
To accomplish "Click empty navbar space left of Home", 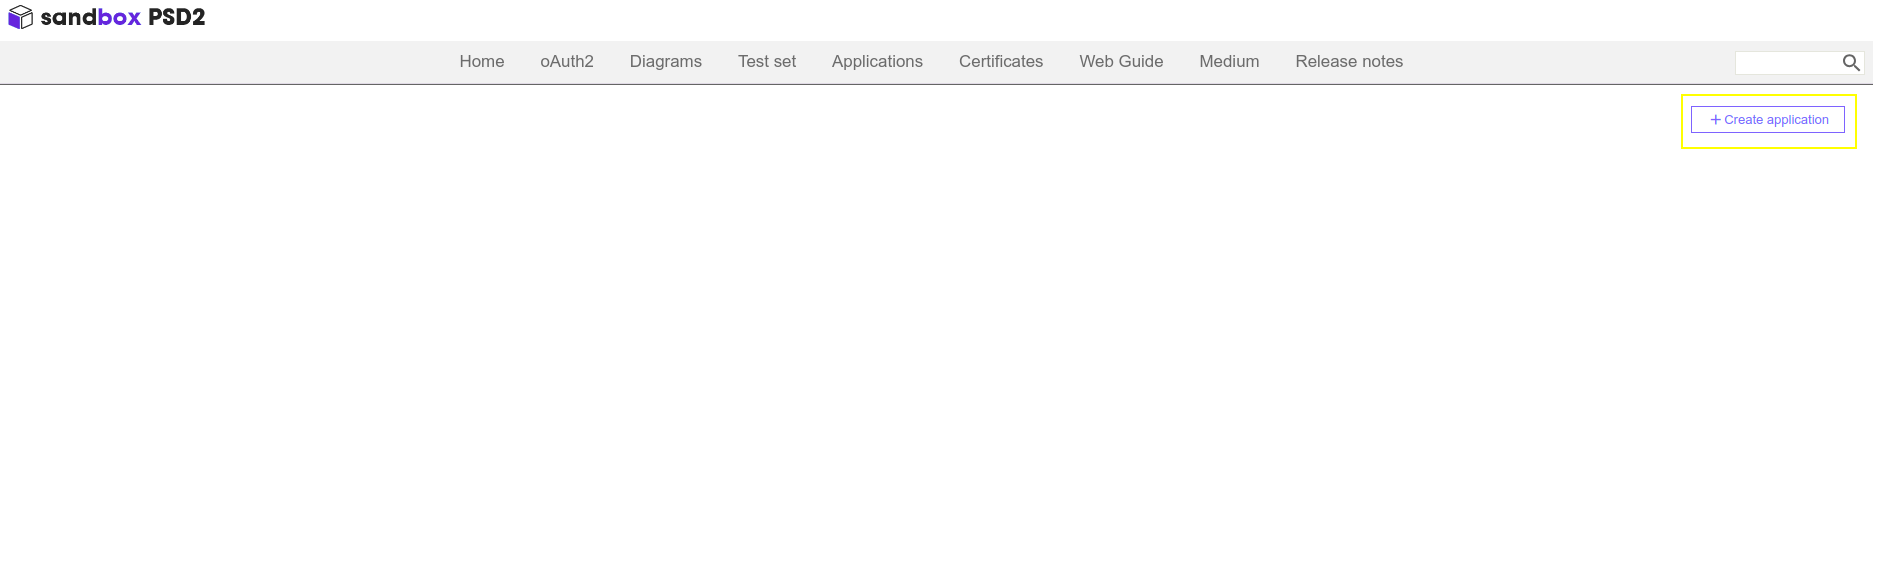I will click(x=220, y=62).
